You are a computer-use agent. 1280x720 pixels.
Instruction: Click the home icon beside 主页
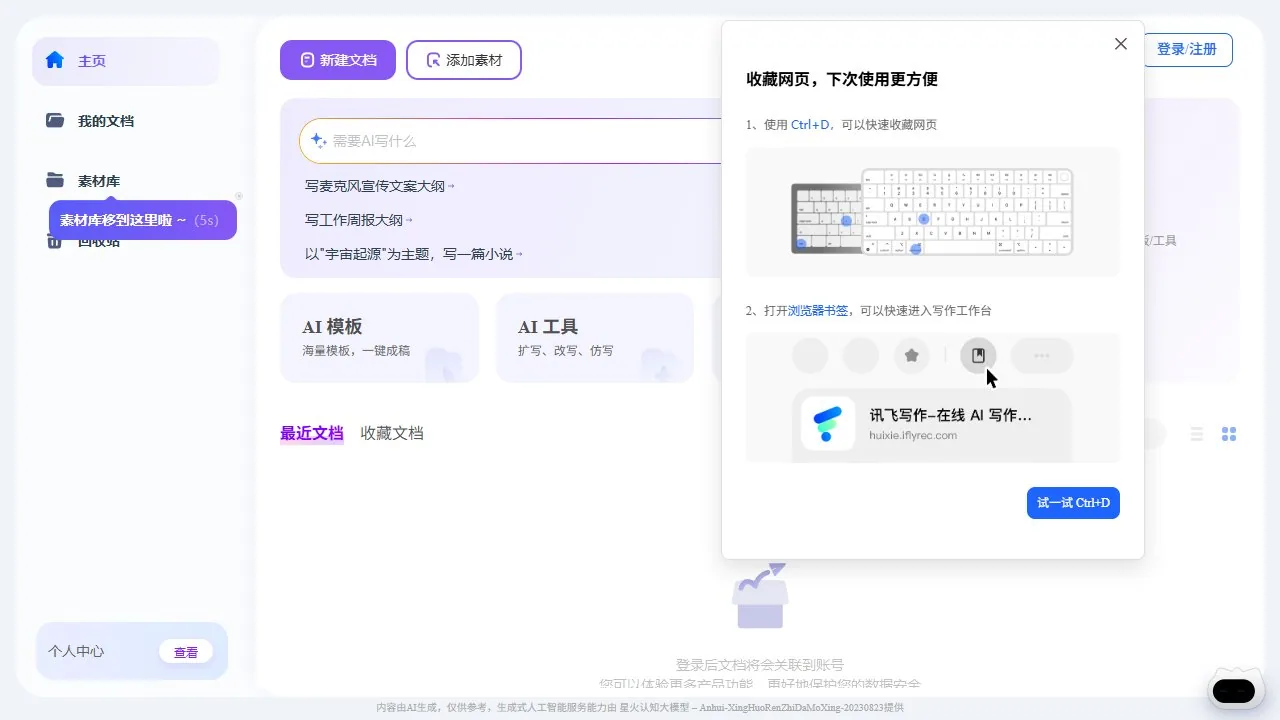click(x=55, y=60)
